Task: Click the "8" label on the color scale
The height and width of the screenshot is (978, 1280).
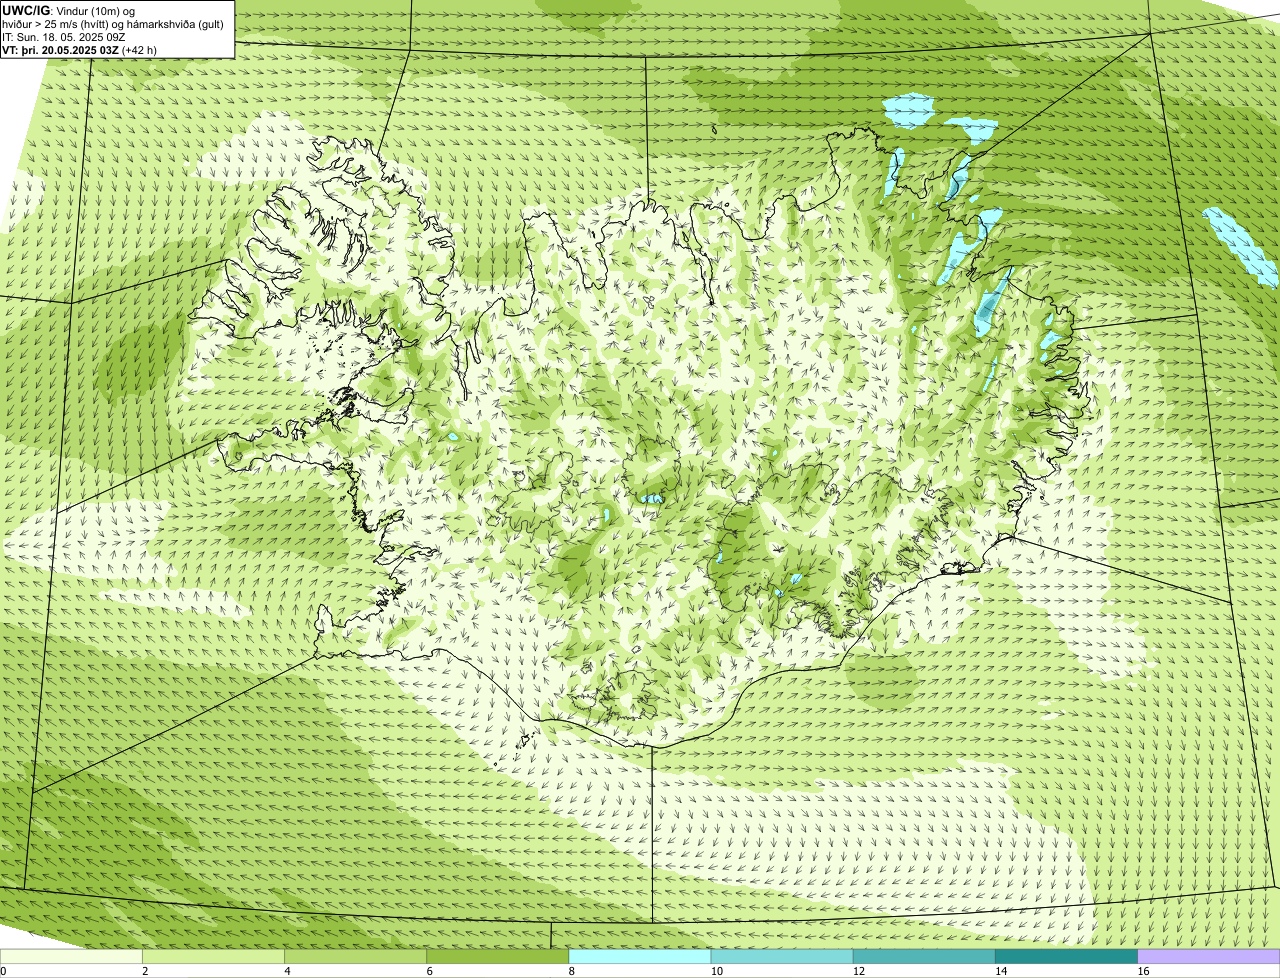Action: click(572, 971)
